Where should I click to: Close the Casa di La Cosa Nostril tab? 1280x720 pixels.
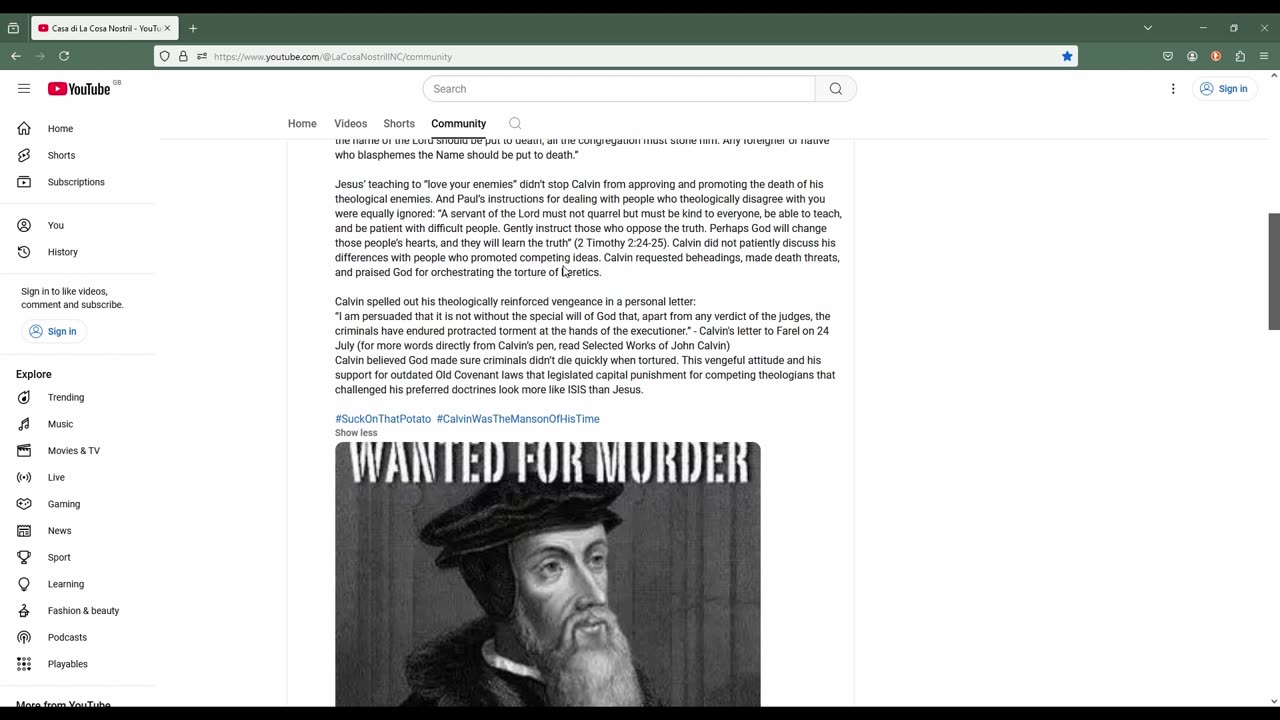(167, 28)
